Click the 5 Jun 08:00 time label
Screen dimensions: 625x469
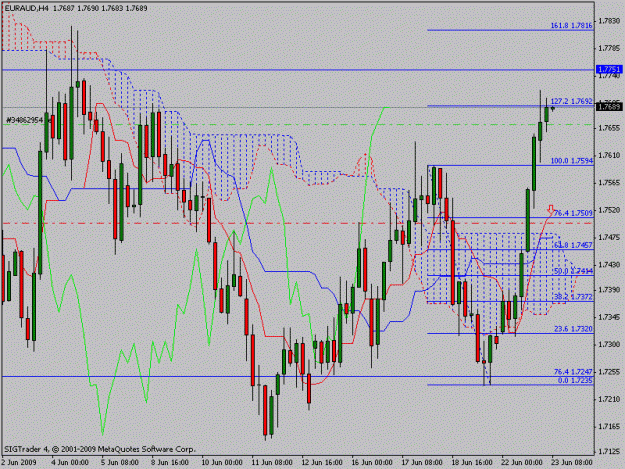pos(120,462)
